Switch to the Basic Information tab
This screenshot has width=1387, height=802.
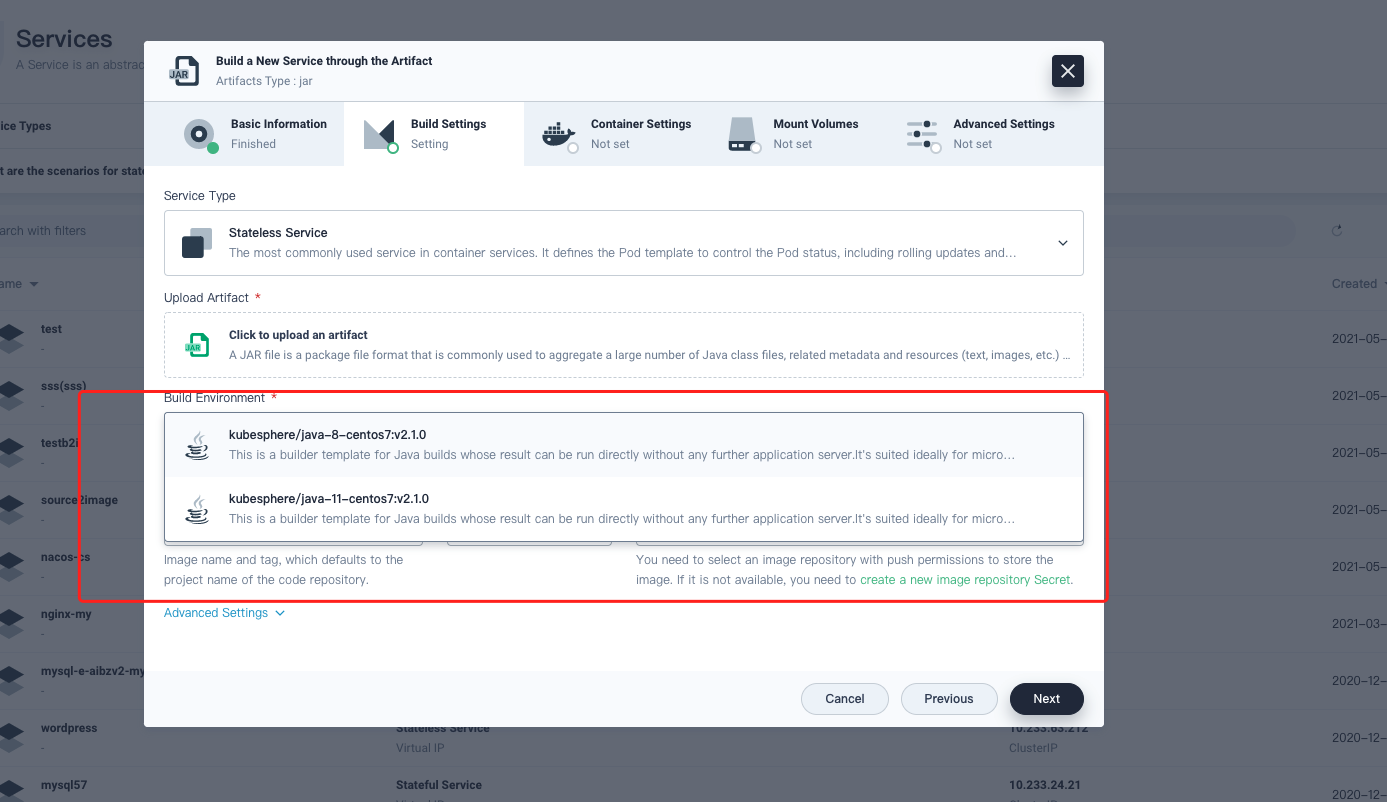pos(243,133)
